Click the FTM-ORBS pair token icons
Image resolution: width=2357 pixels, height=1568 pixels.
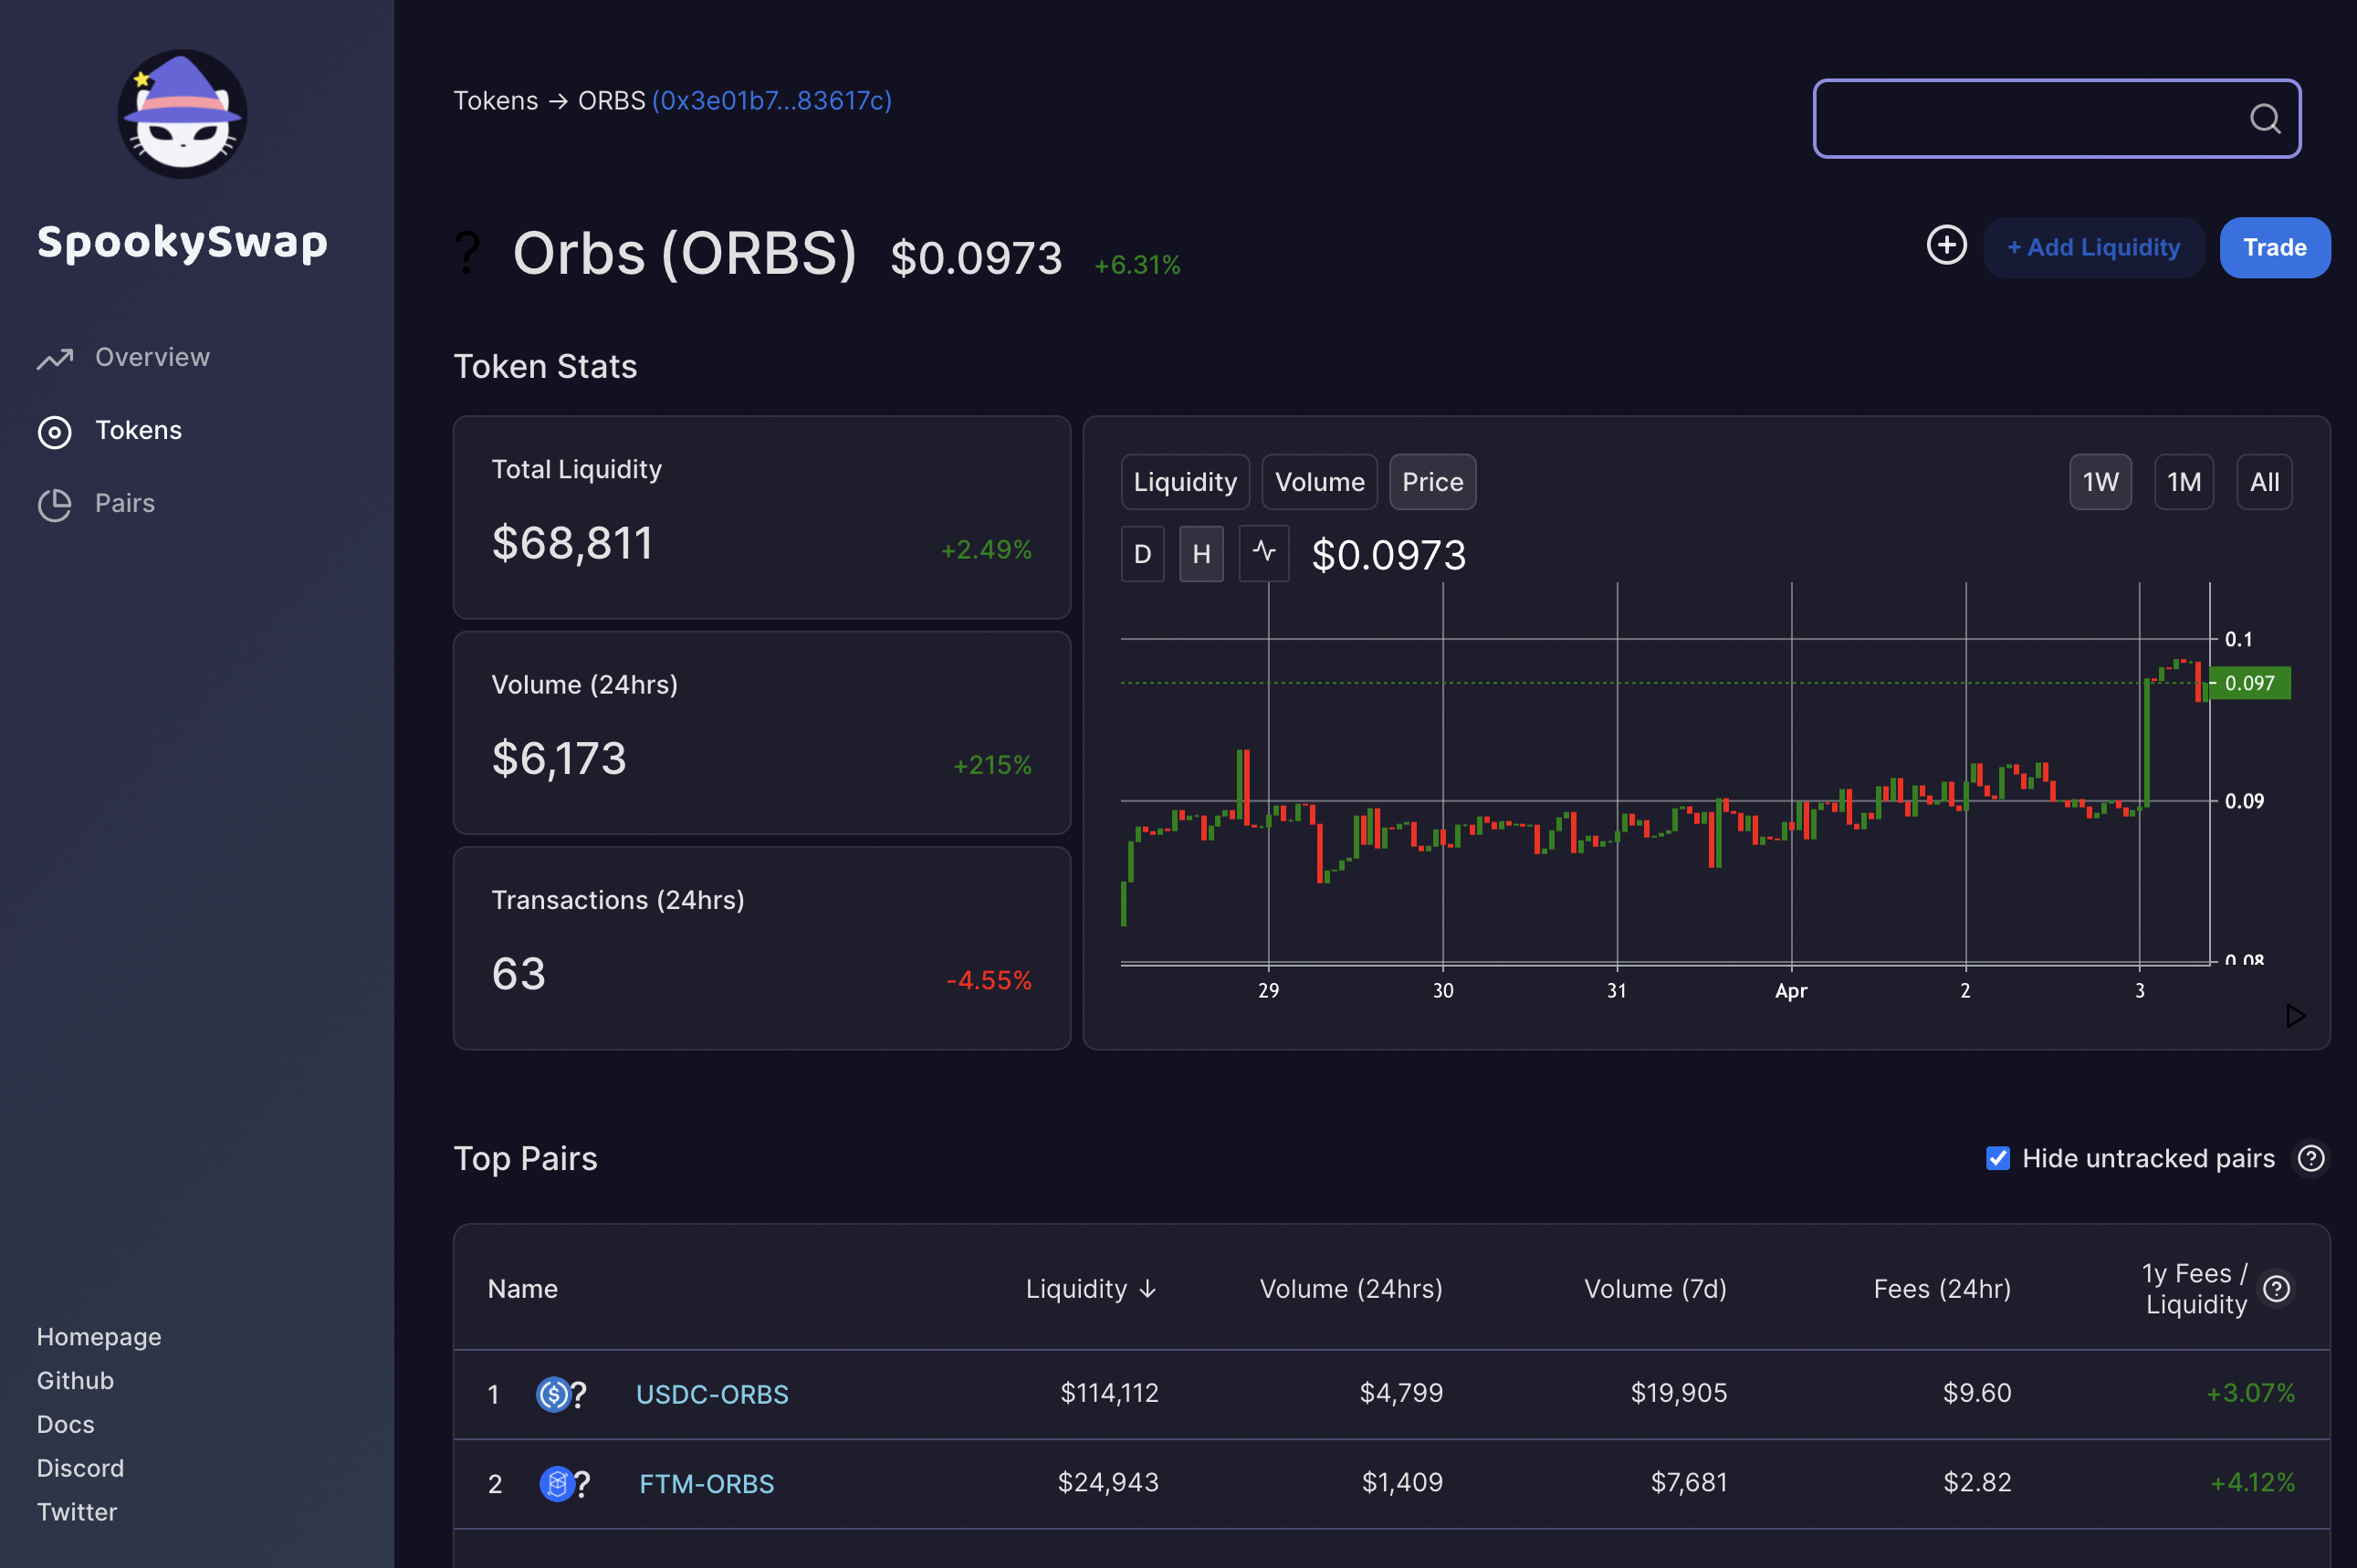564,1483
